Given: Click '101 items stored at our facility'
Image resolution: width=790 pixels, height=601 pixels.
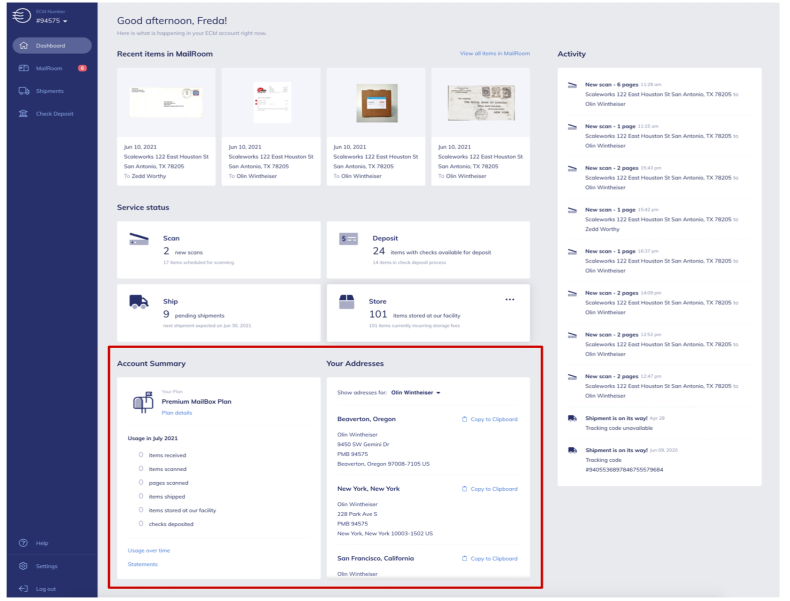Looking at the screenshot, I should 415,315.
